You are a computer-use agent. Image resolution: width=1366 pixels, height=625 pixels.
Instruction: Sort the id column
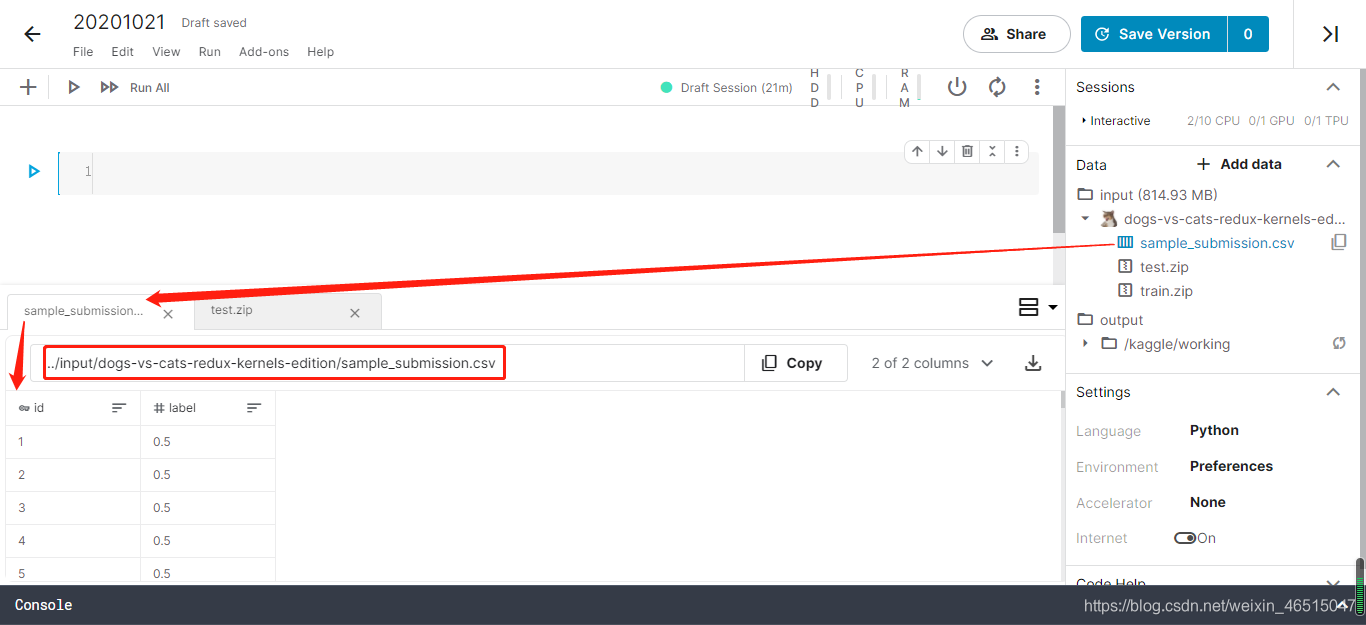[119, 408]
